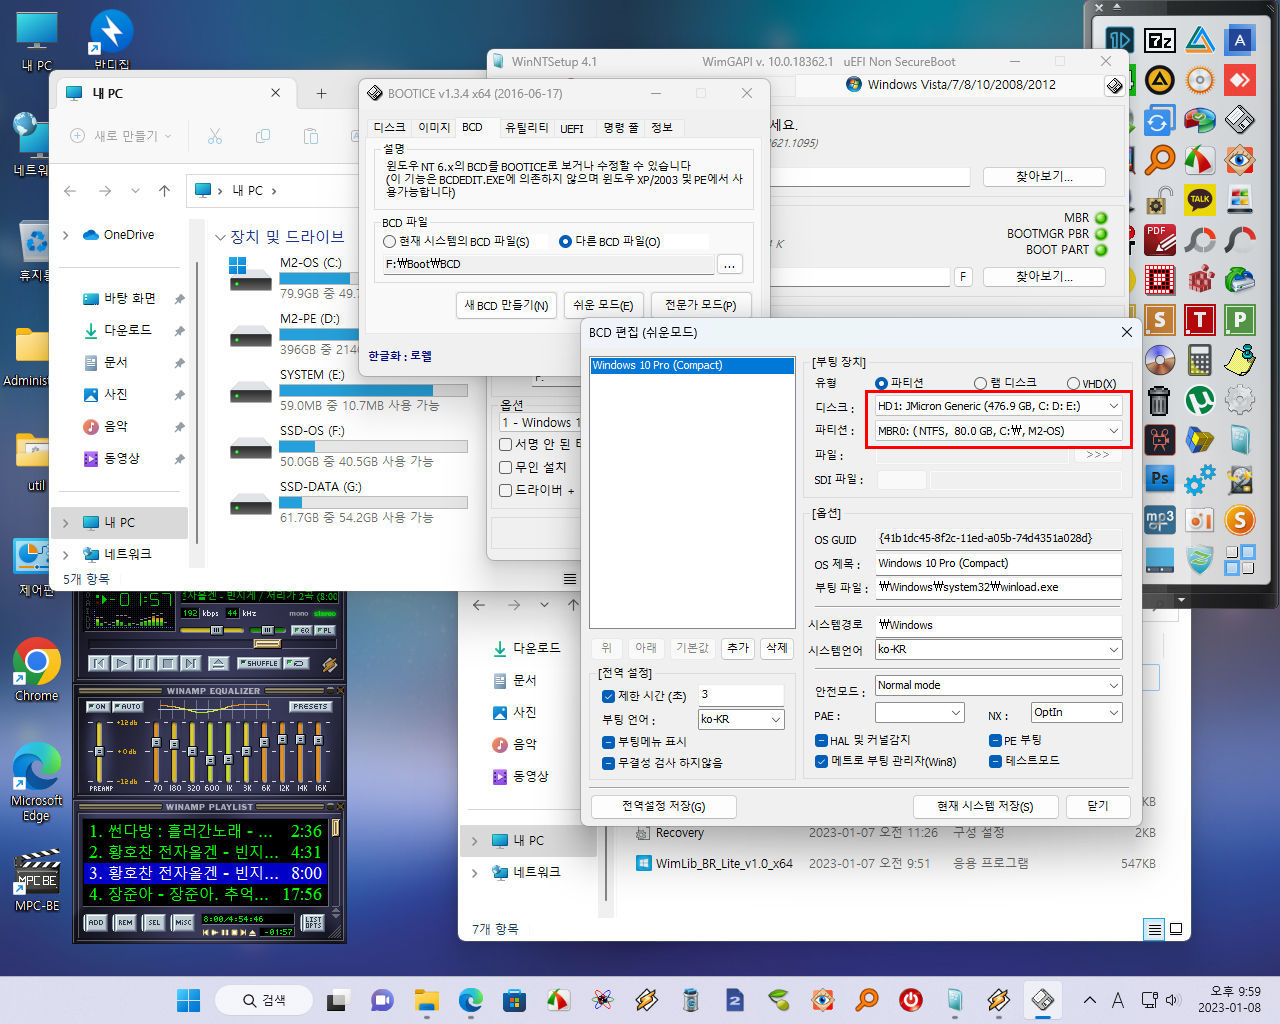1280x1024 pixels.
Task: Click Winamp equalizer PRESETS button
Action: 310,706
